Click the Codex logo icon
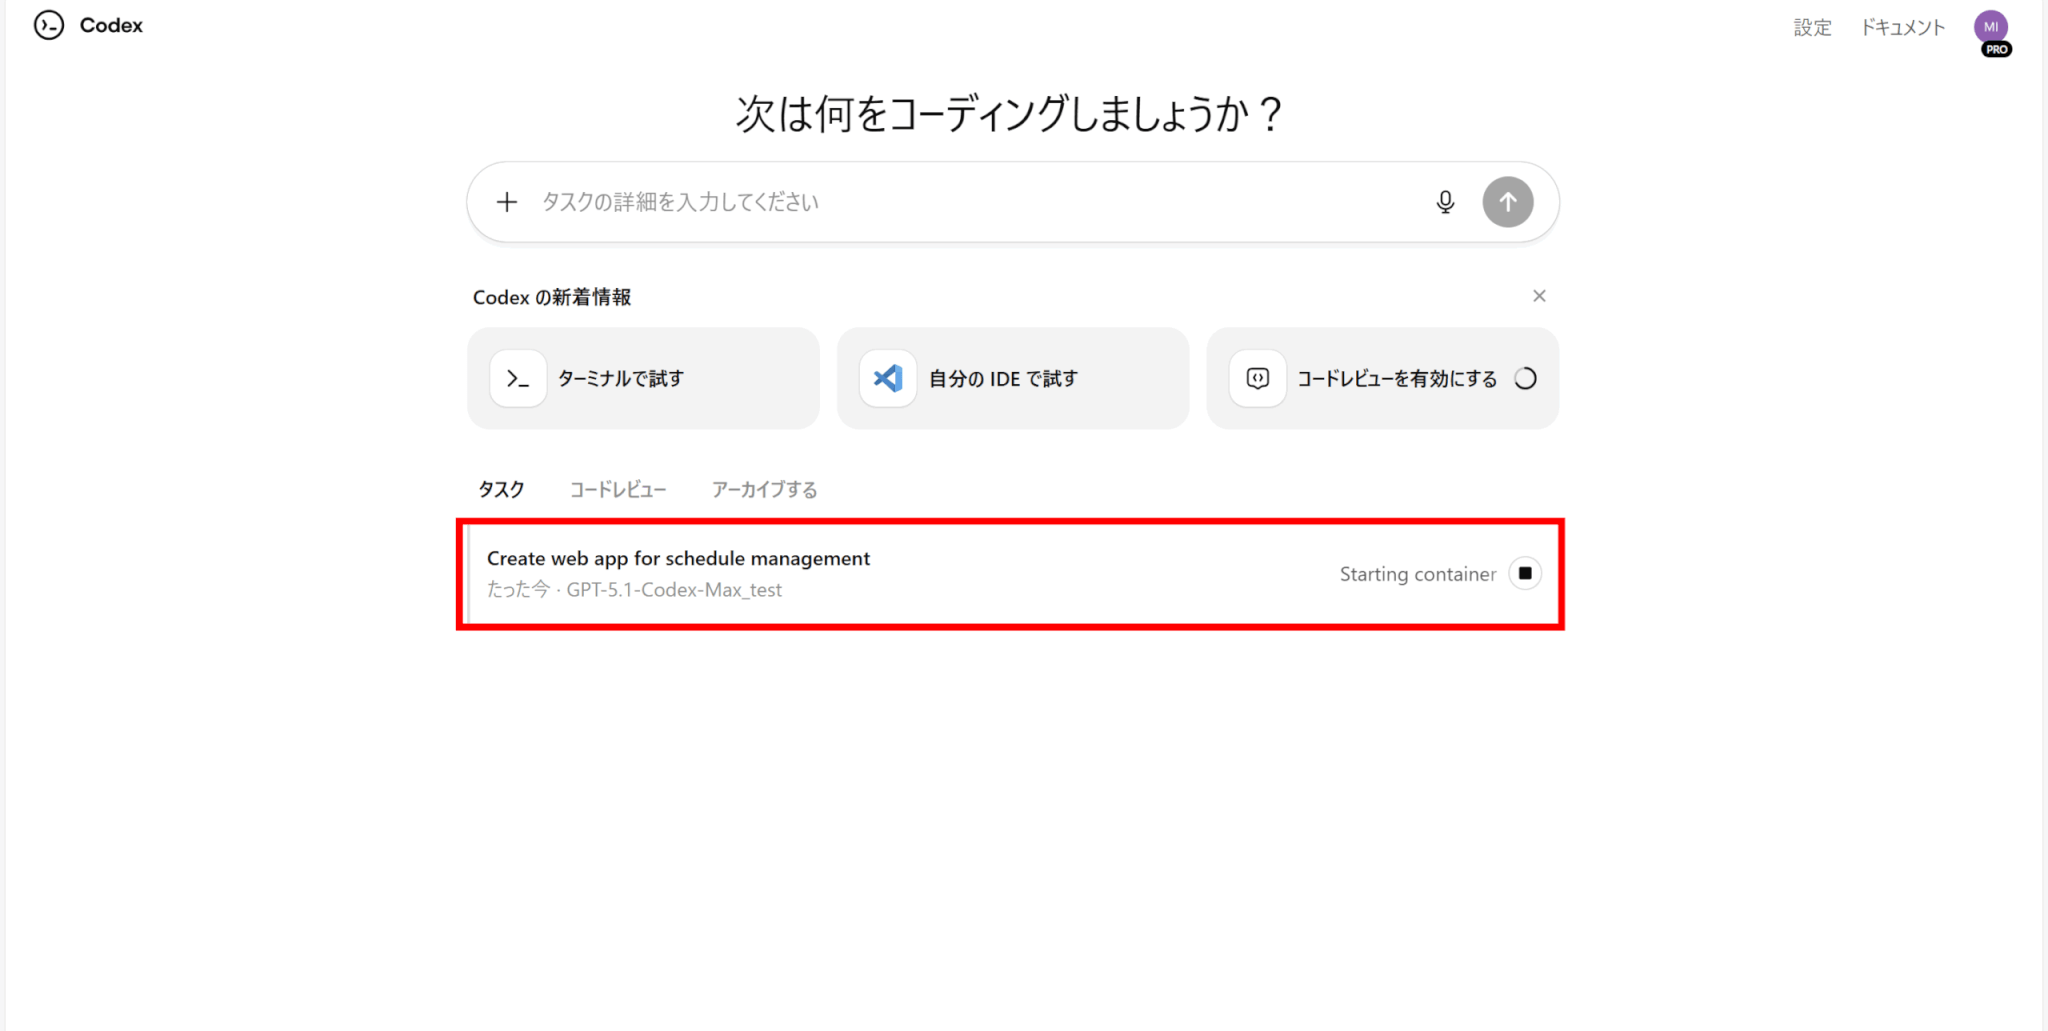2048x1031 pixels. [48, 26]
